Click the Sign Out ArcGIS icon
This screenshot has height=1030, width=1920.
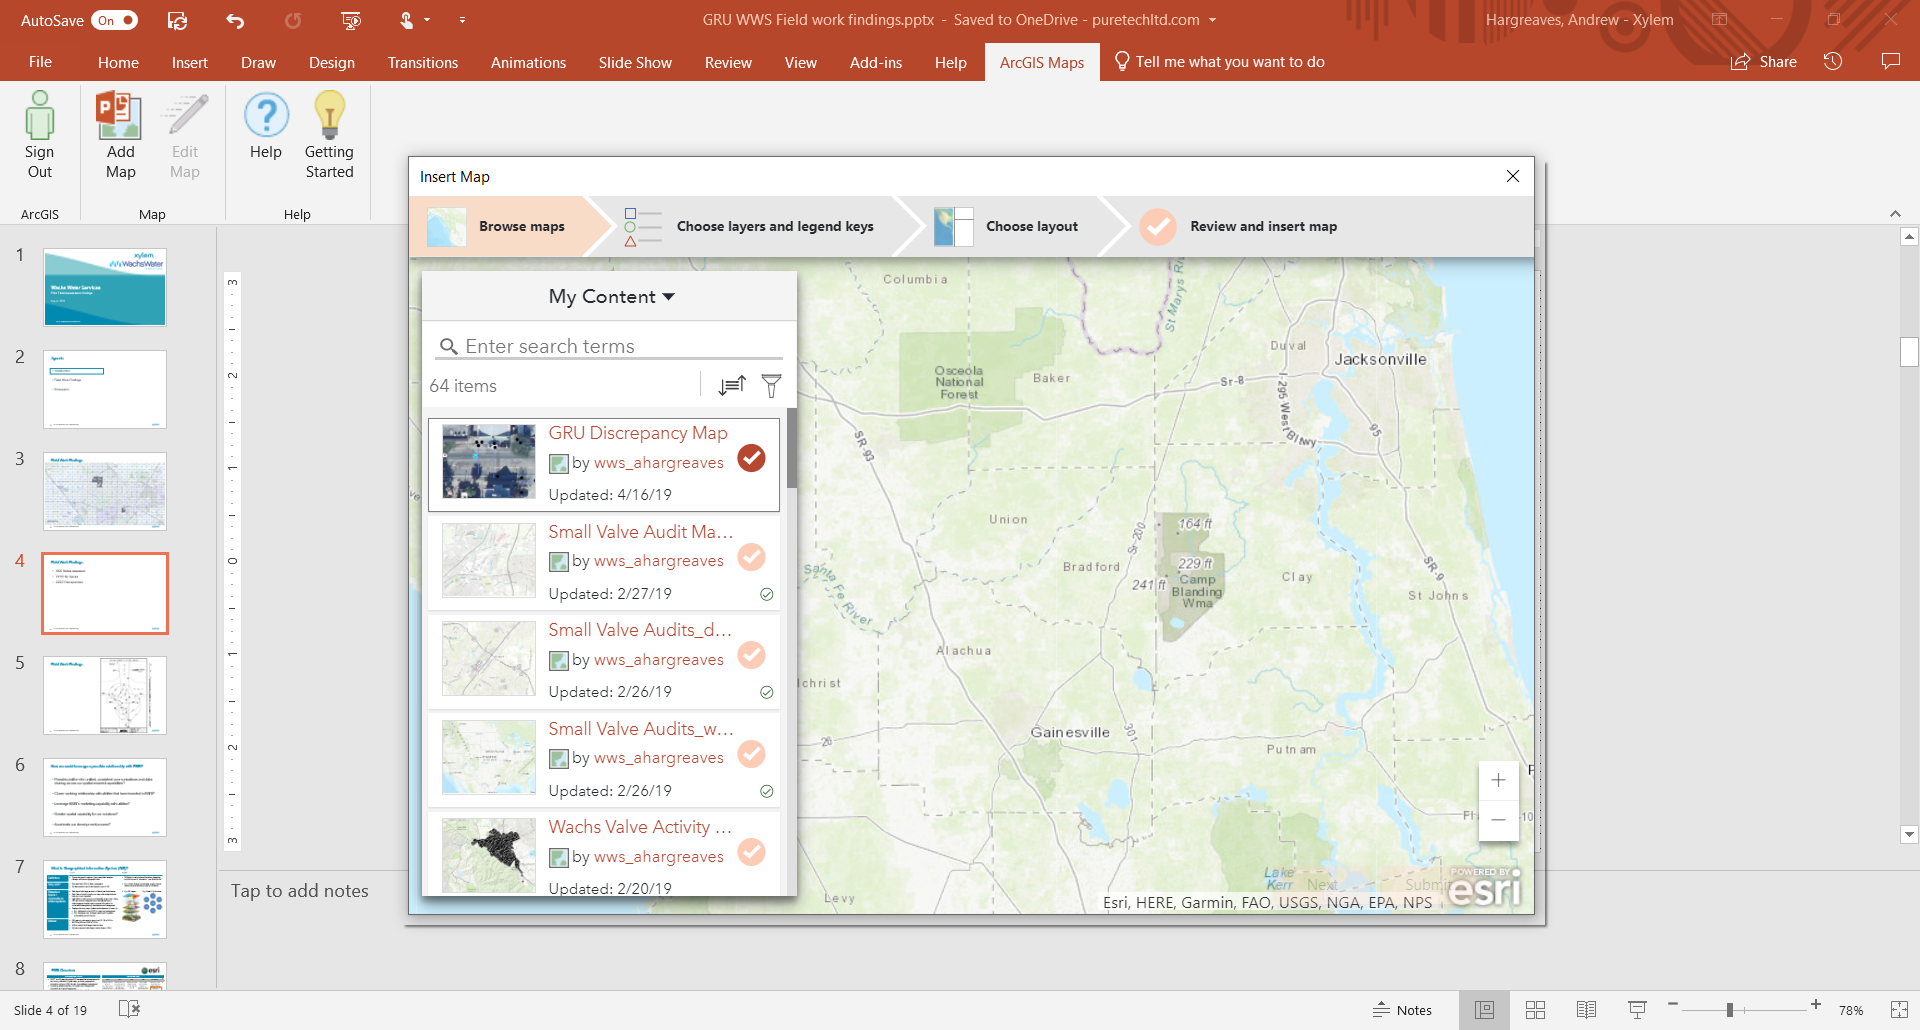click(x=40, y=135)
